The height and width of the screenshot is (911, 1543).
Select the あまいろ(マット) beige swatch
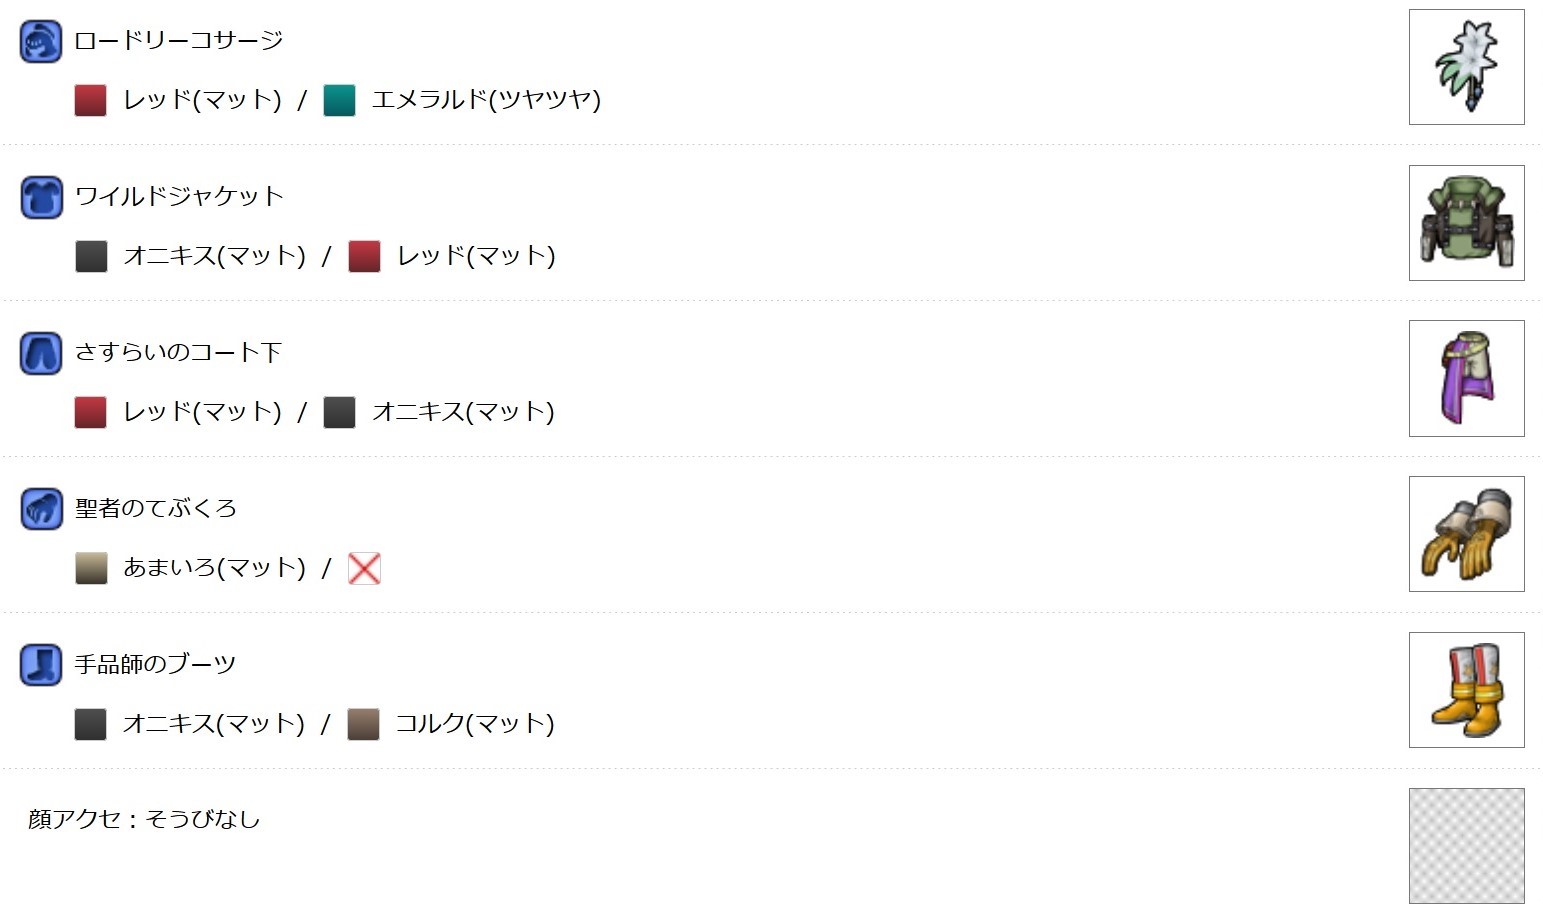click(x=91, y=569)
